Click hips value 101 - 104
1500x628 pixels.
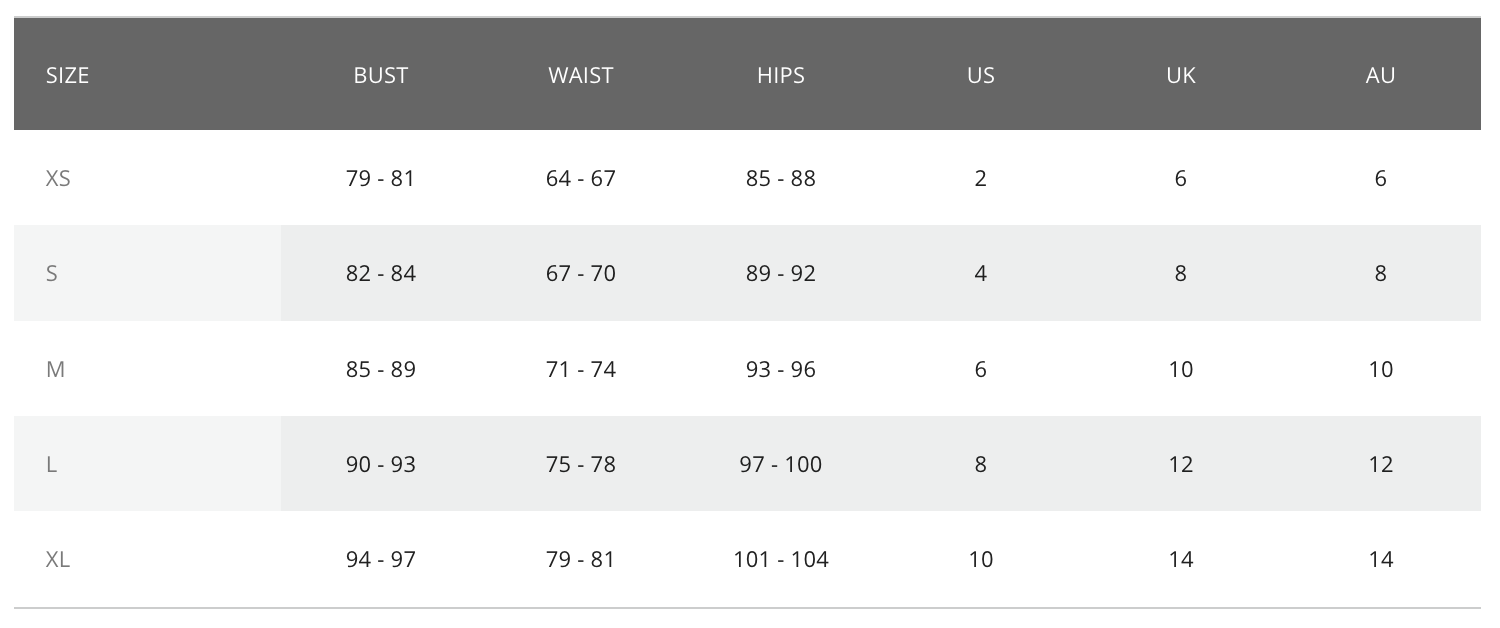click(781, 559)
